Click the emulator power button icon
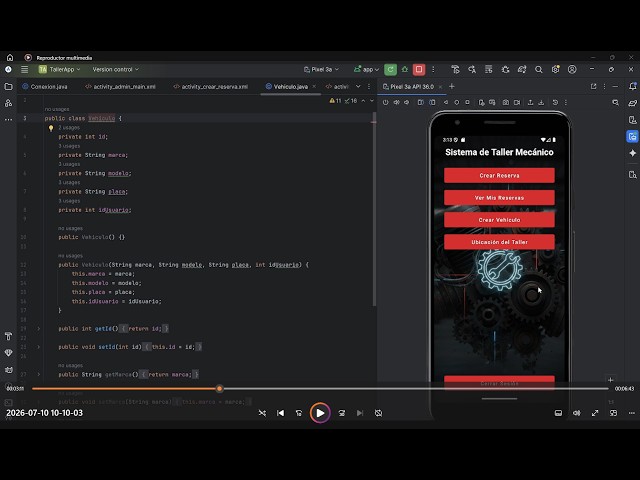 click(x=385, y=102)
